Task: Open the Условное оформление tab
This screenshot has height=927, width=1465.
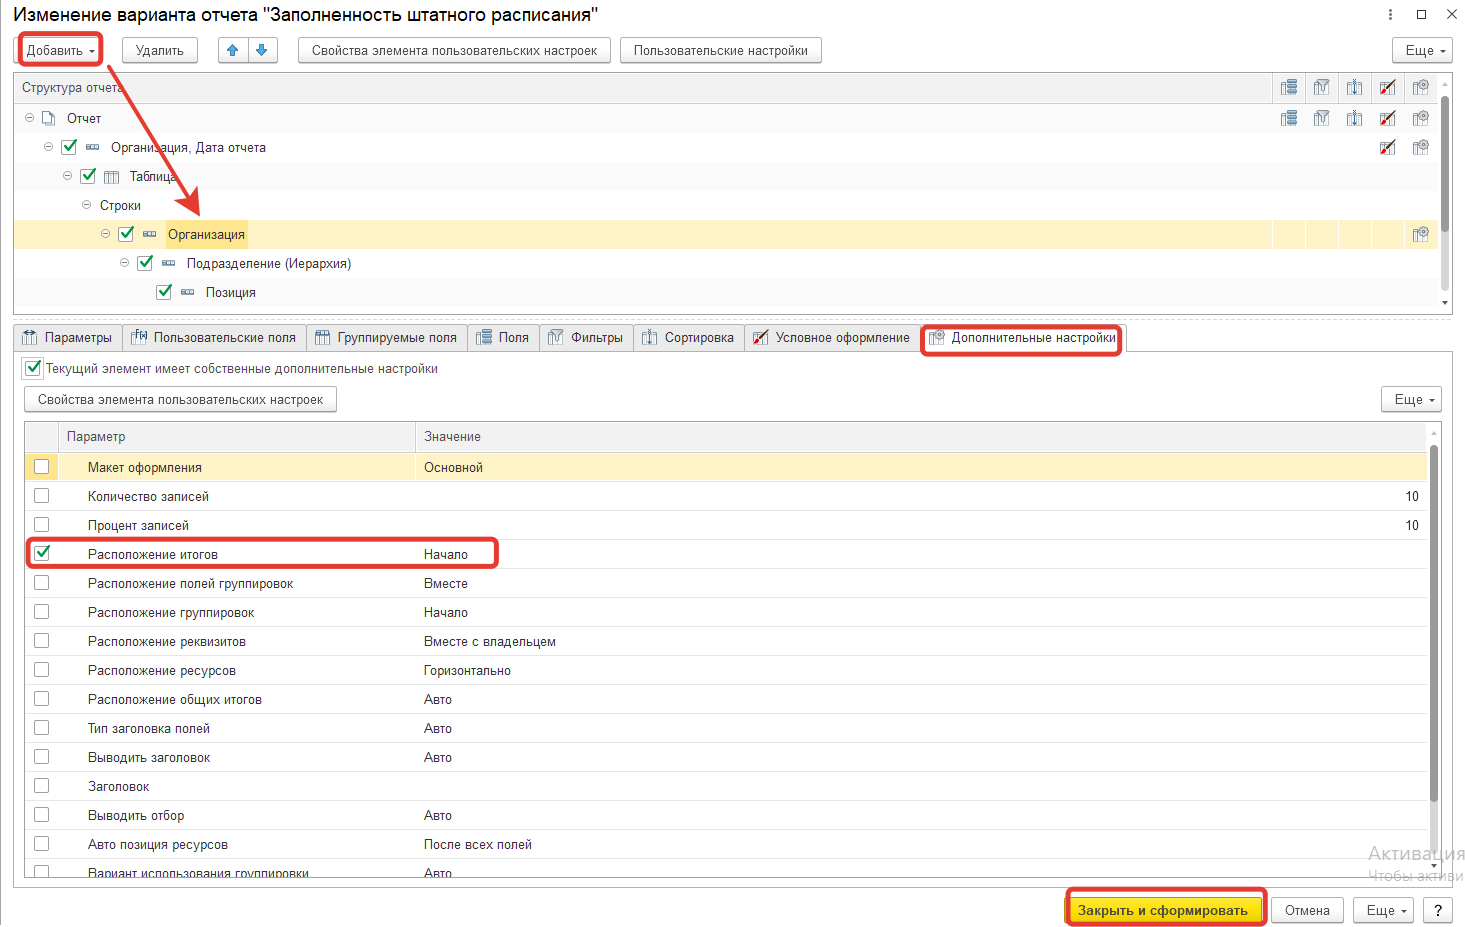Action: point(832,337)
